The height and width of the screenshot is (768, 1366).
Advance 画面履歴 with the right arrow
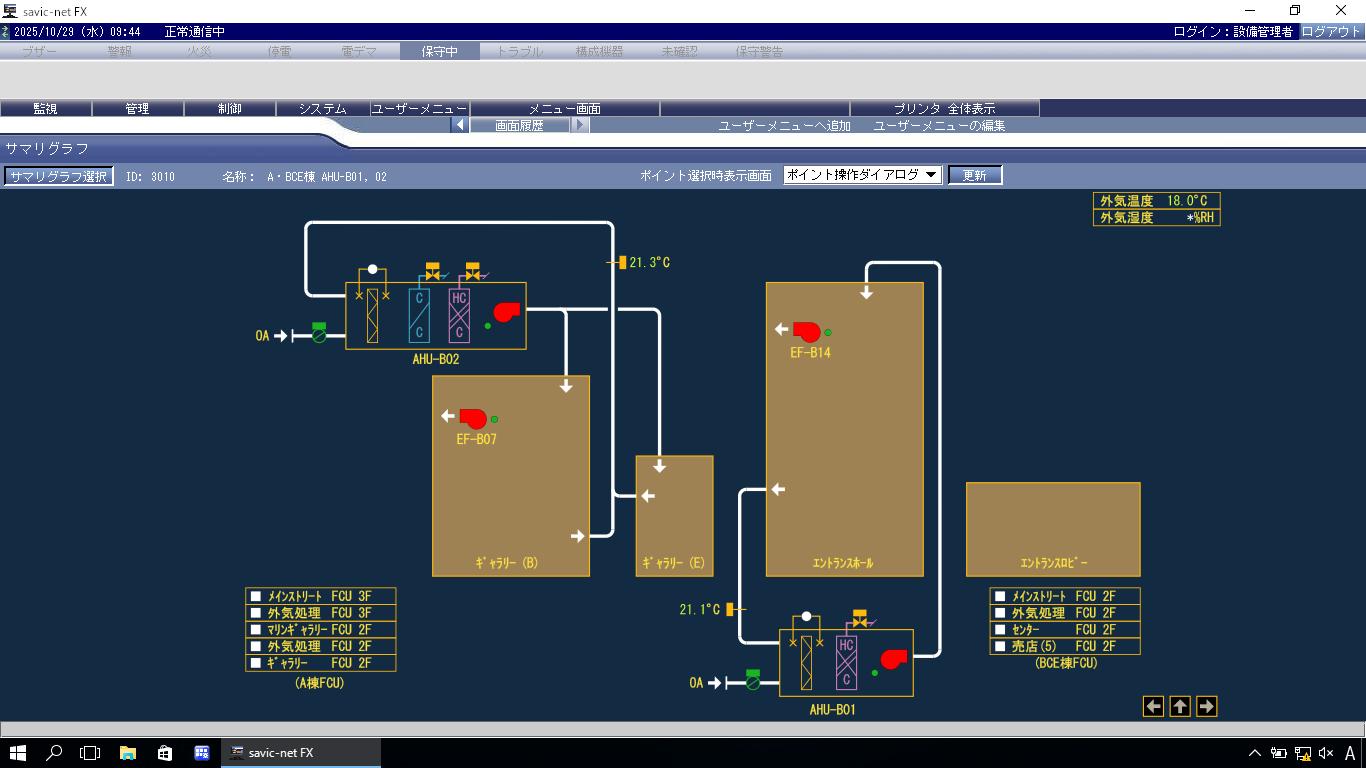[x=581, y=126]
